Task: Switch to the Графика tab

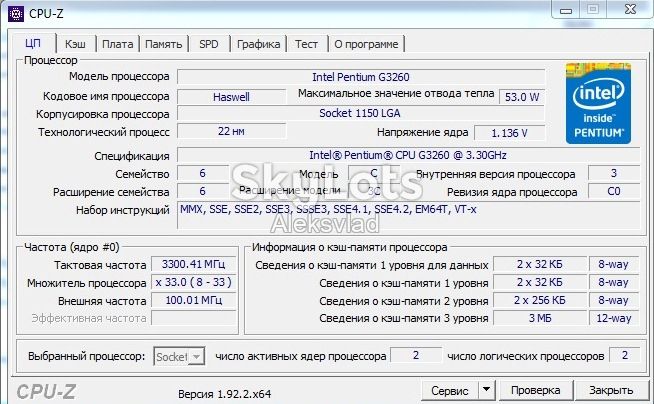Action: tap(259, 44)
